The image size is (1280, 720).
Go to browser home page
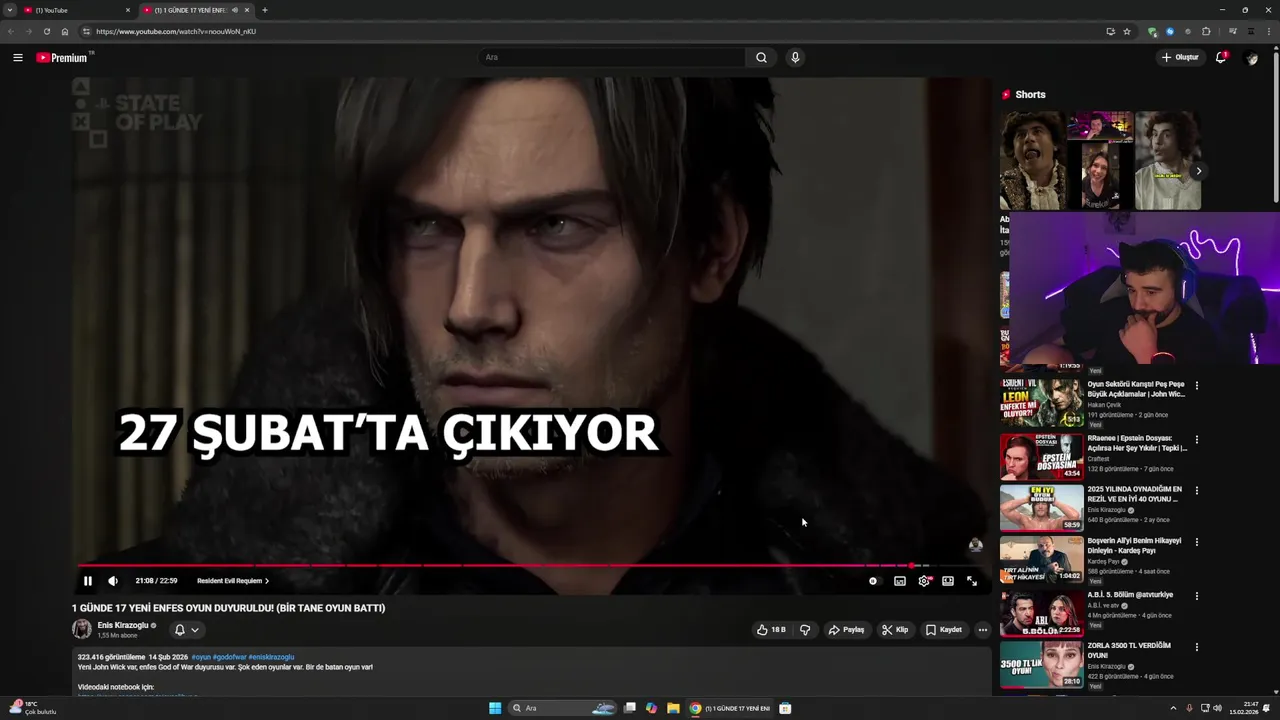point(65,31)
